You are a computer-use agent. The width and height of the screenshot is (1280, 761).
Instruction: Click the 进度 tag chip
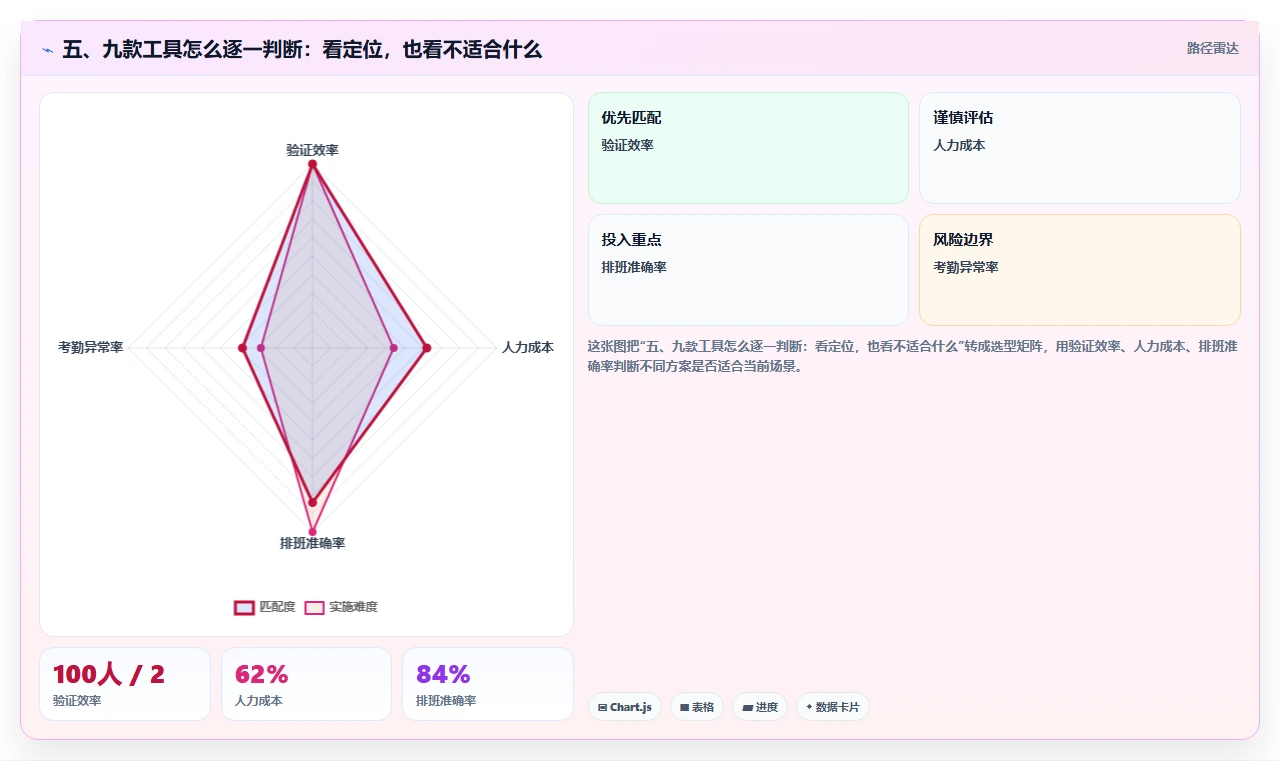pos(760,707)
